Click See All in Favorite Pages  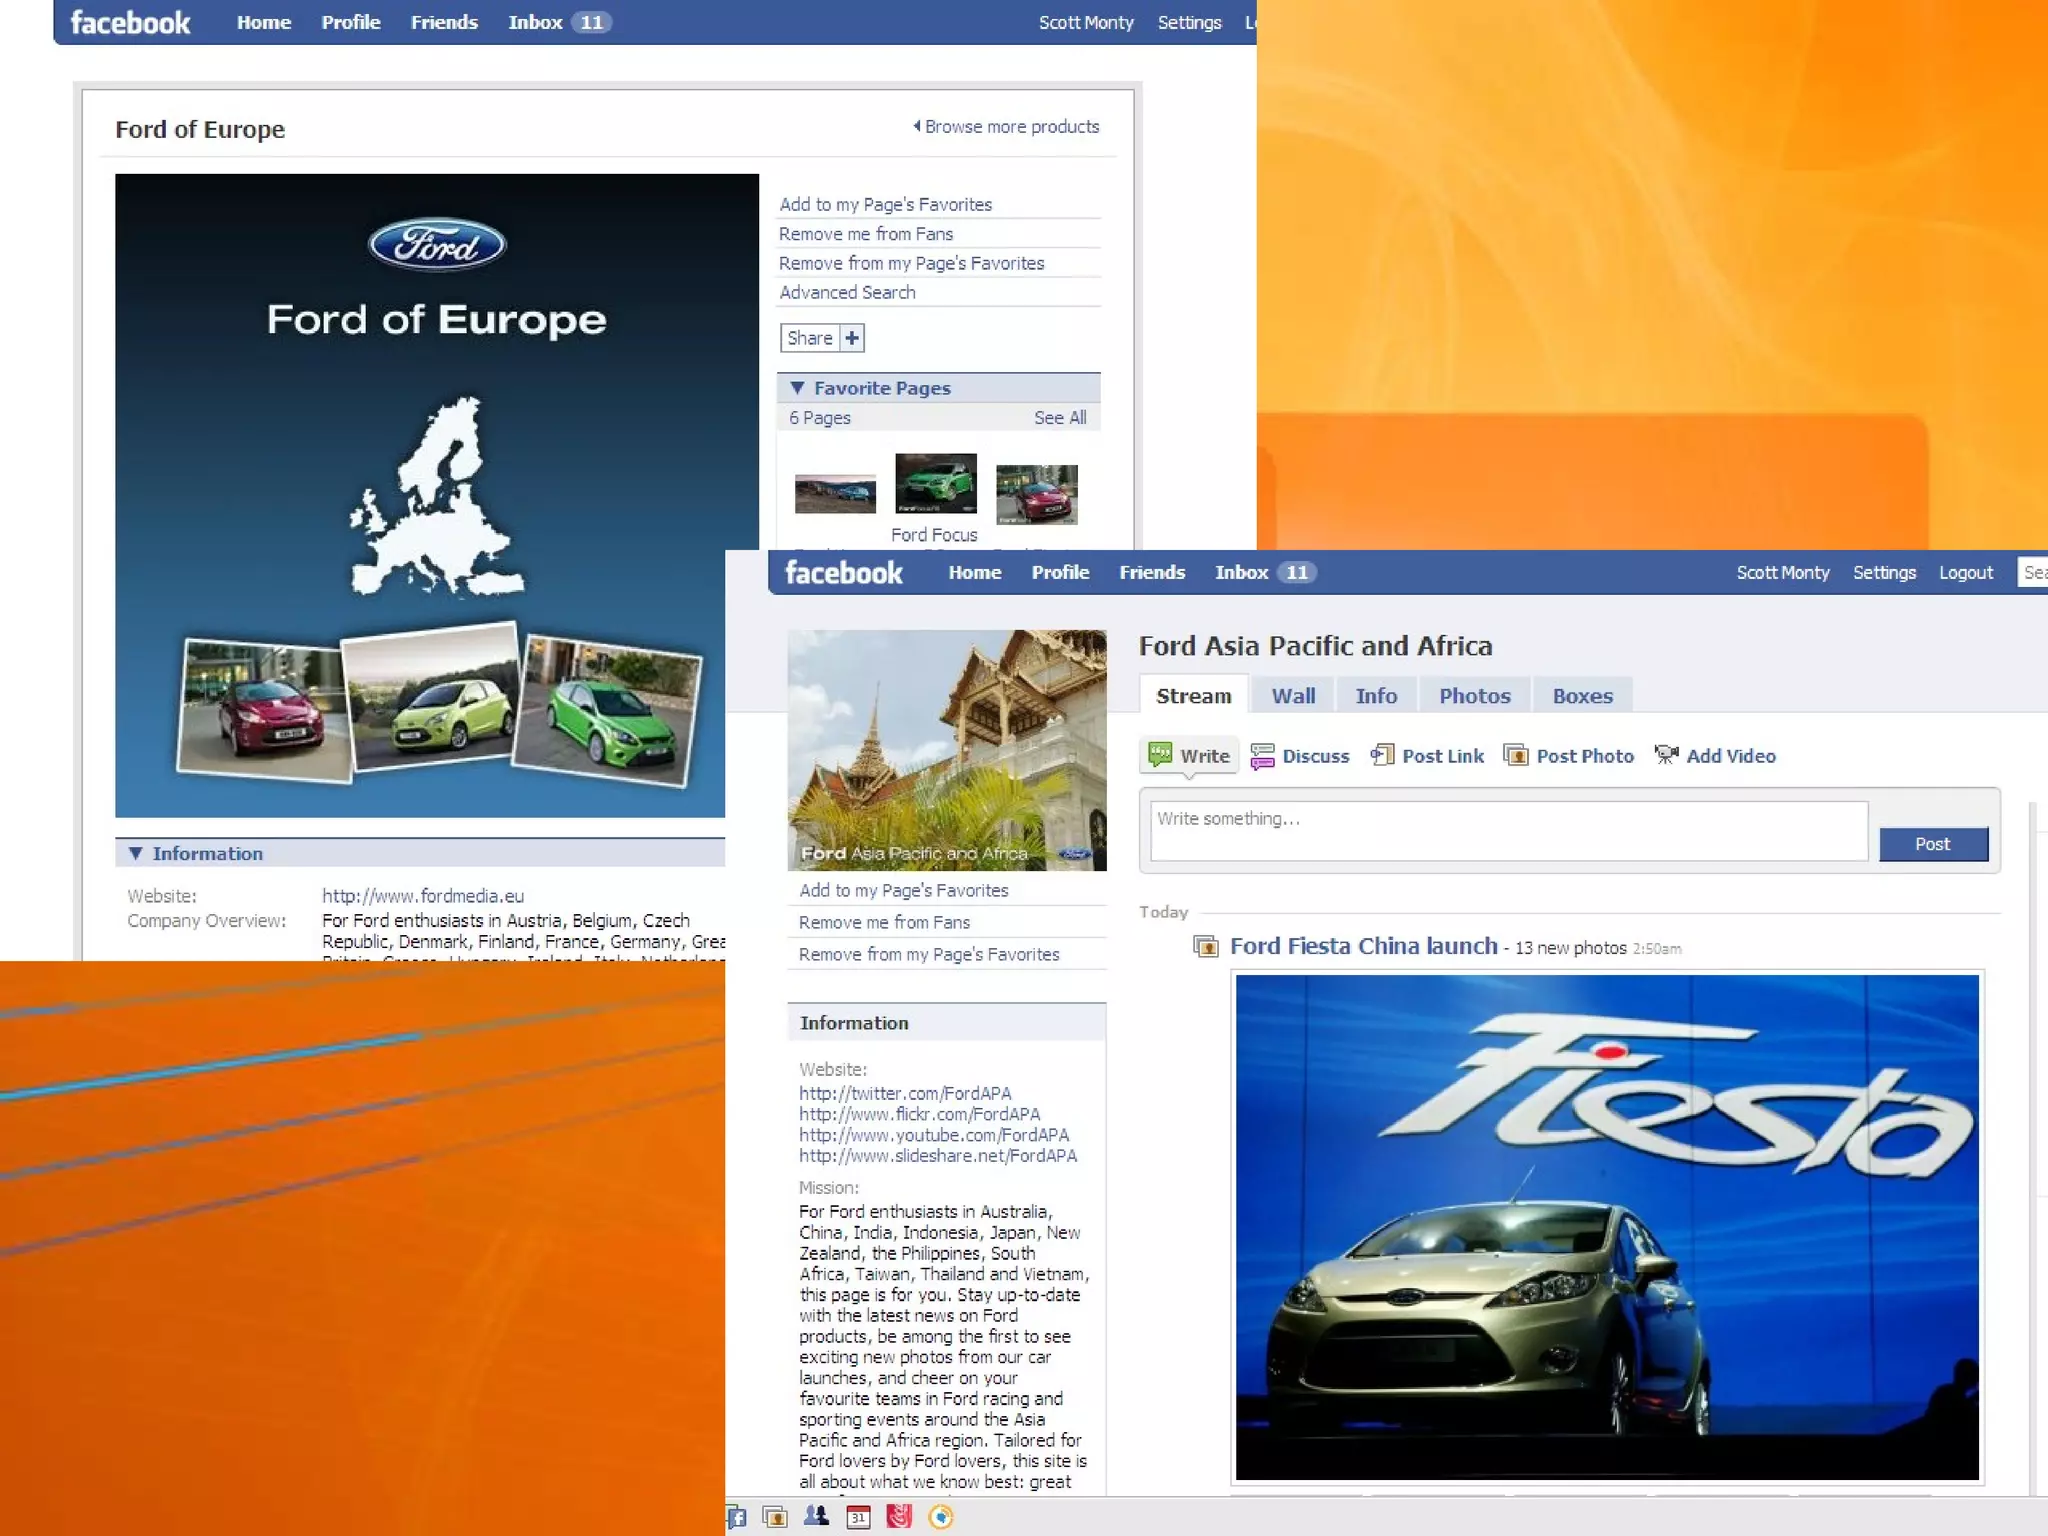pyautogui.click(x=1059, y=418)
